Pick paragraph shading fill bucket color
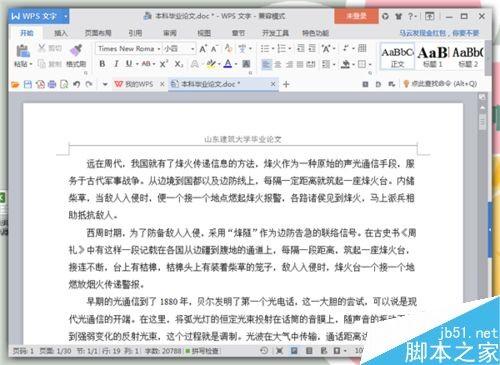500x365 pixels. pyautogui.click(x=345, y=64)
